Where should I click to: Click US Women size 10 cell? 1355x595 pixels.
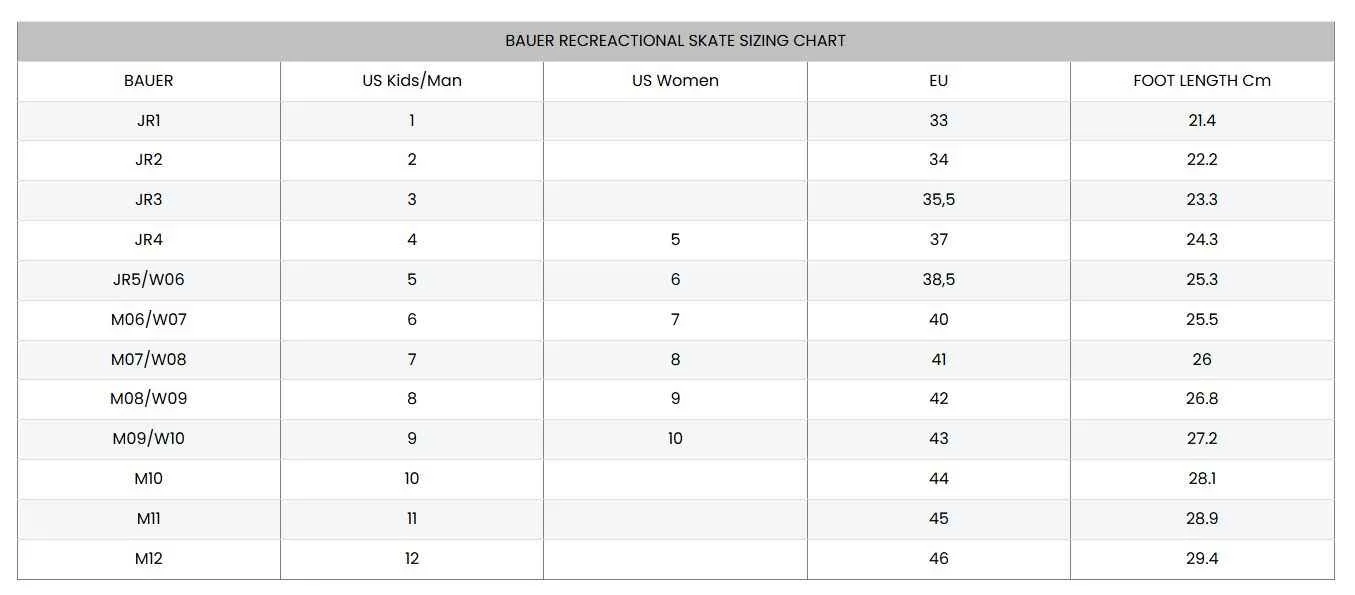675,439
